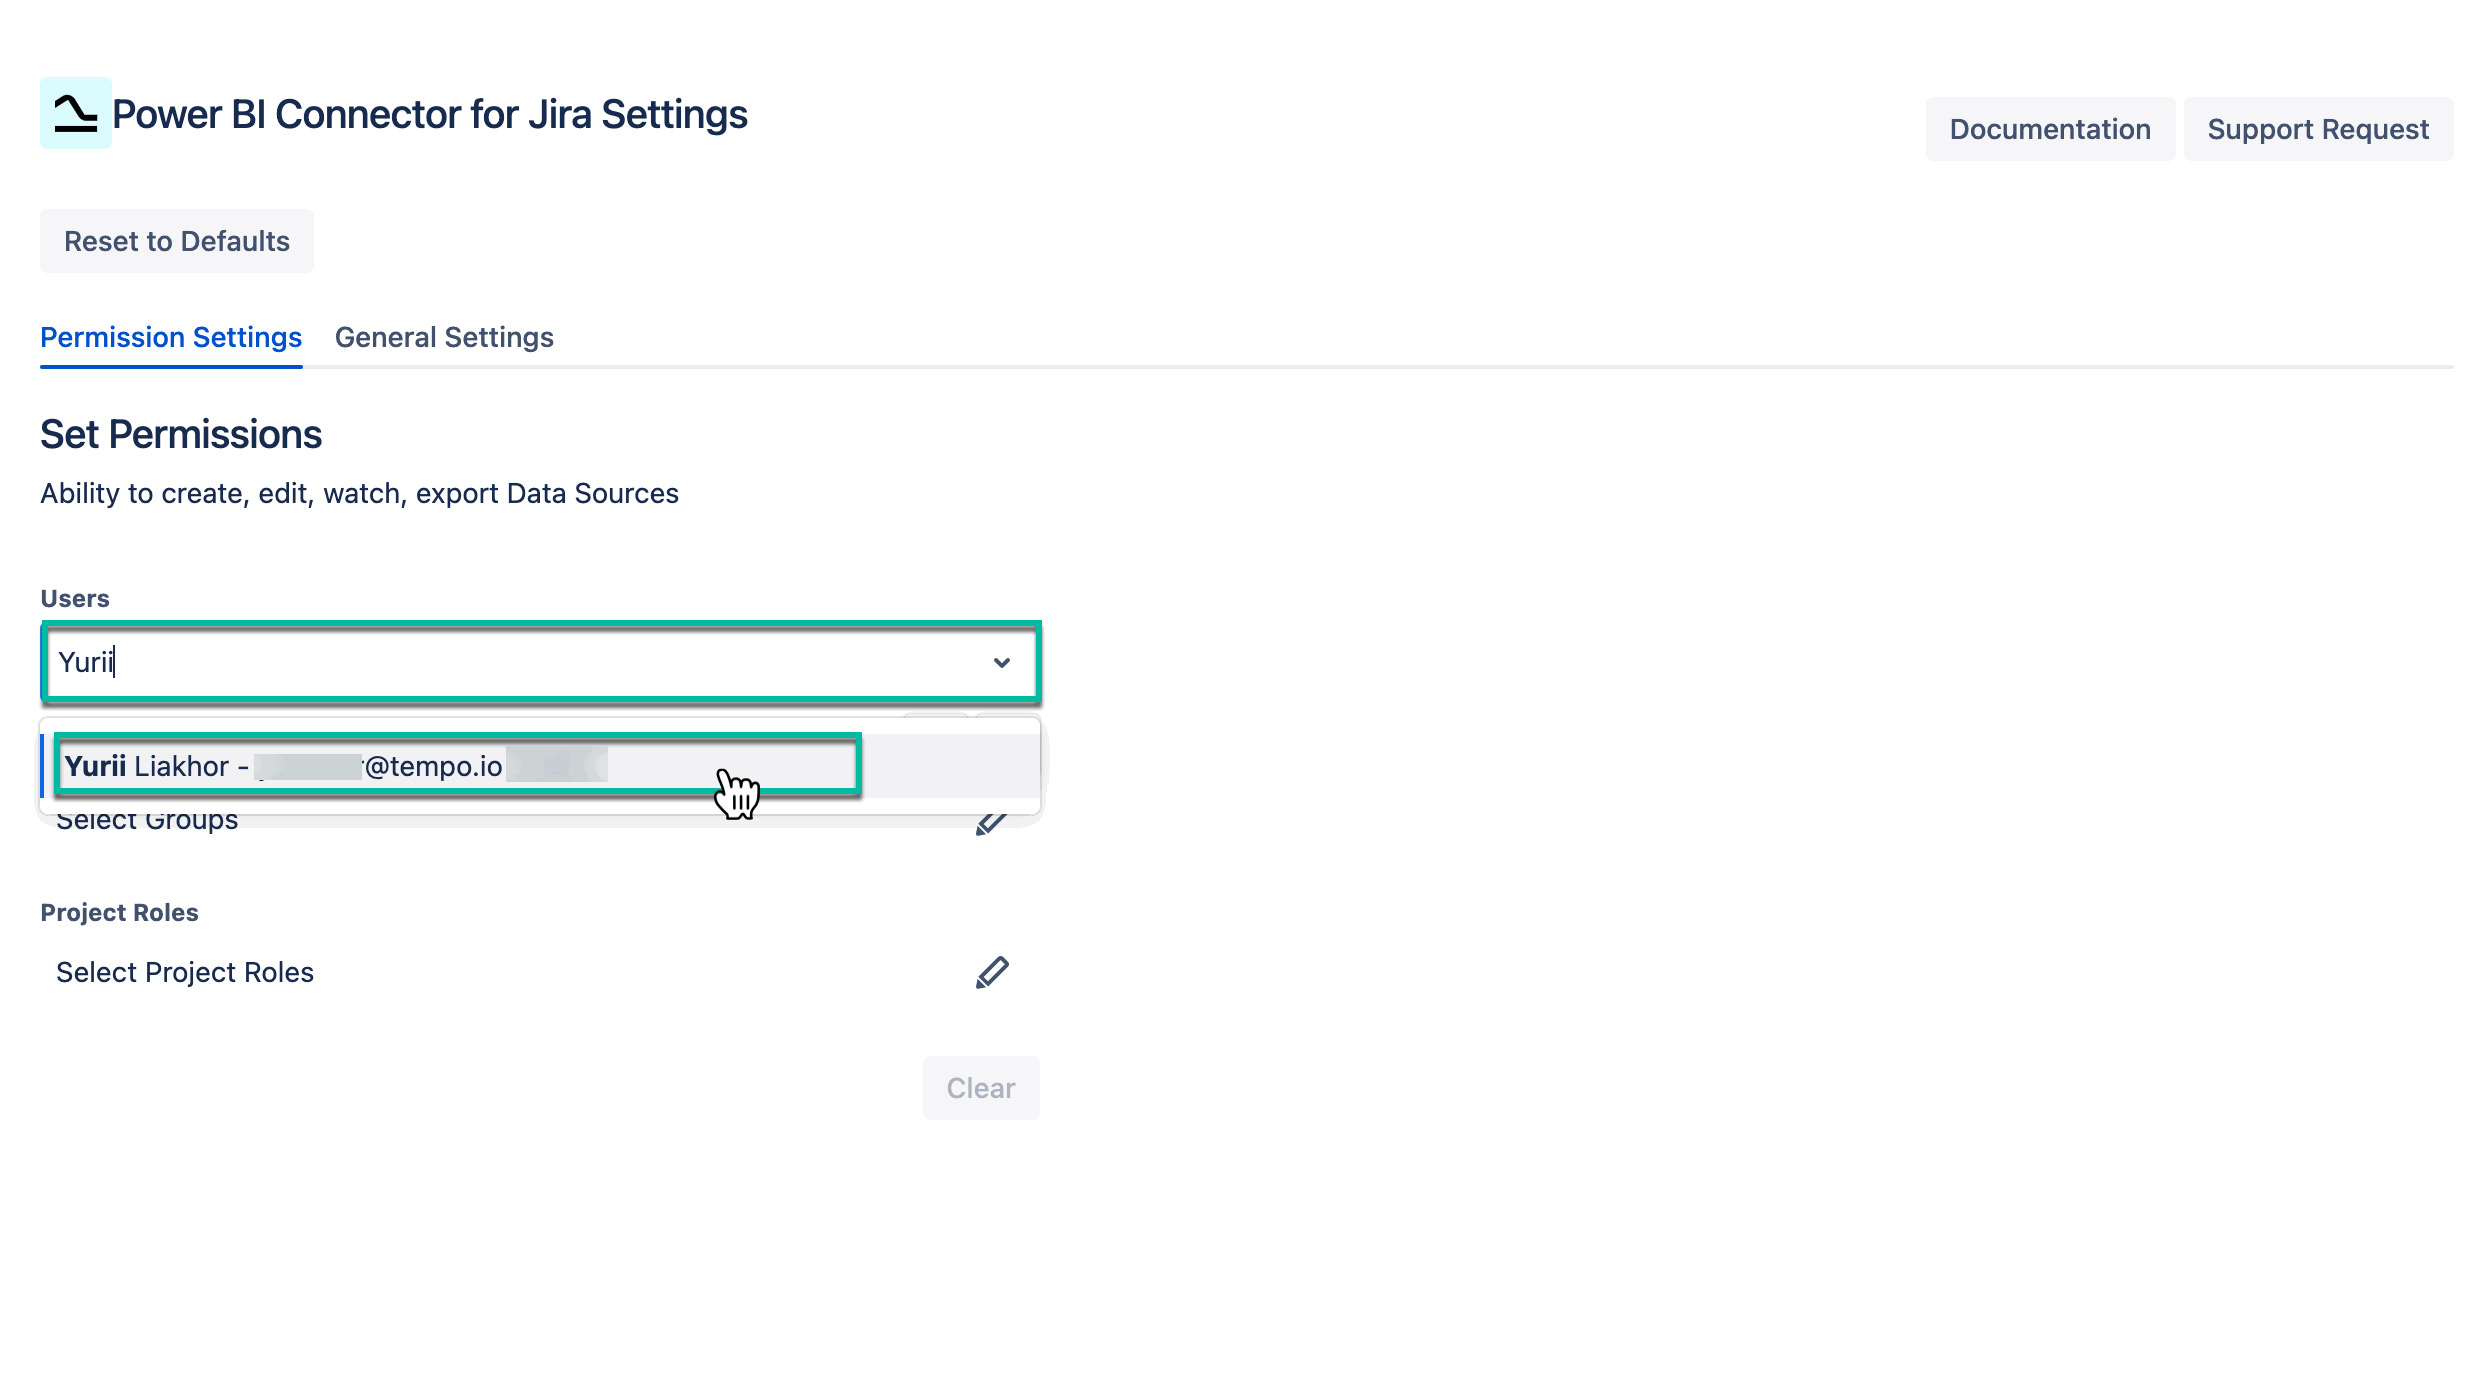Click the Set Permissions heading

(181, 434)
